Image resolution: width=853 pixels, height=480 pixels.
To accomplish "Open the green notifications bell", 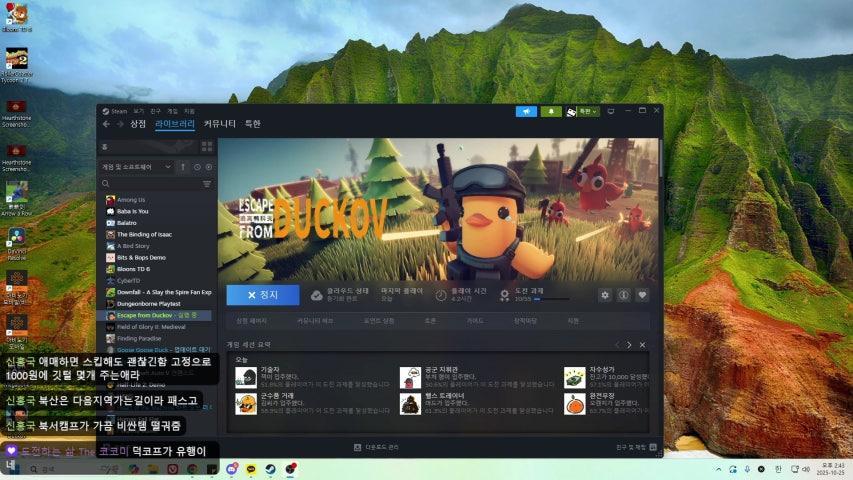I will pos(550,111).
